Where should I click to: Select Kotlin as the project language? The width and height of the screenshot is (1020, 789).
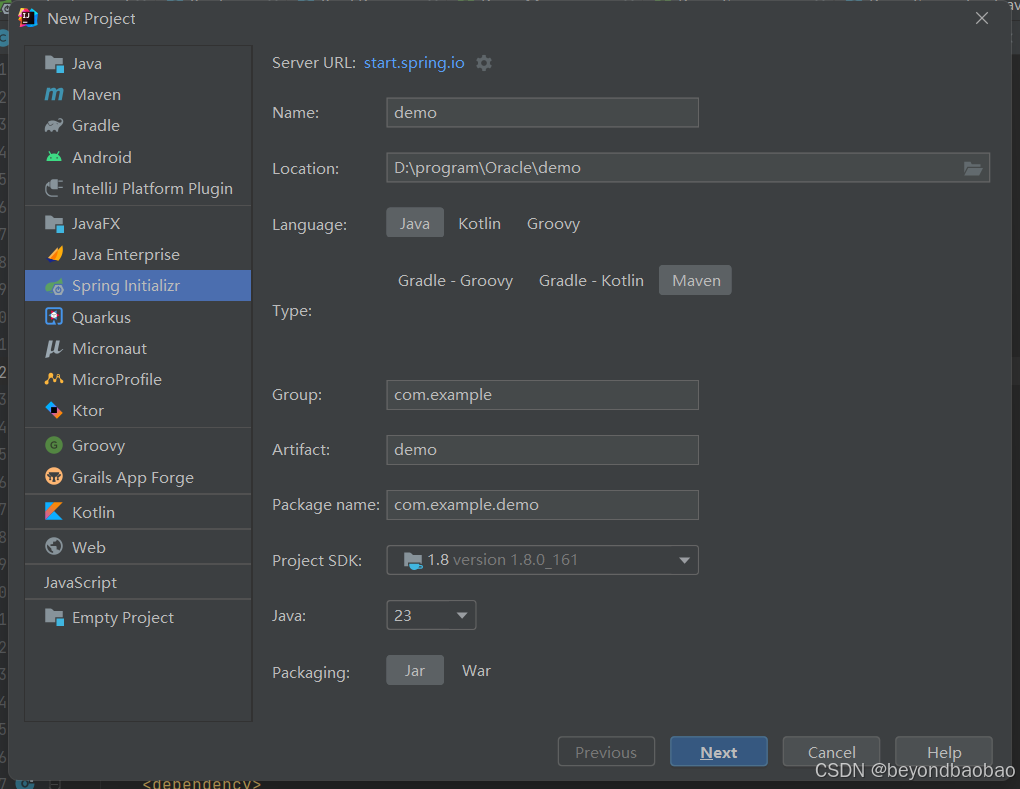point(479,223)
